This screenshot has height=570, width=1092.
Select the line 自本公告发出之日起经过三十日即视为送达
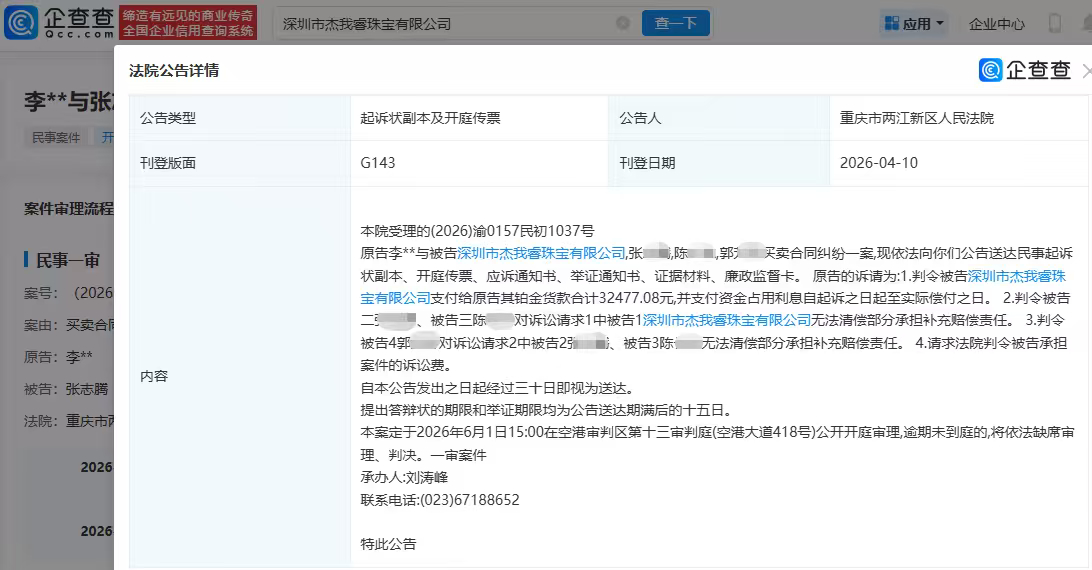click(x=497, y=387)
